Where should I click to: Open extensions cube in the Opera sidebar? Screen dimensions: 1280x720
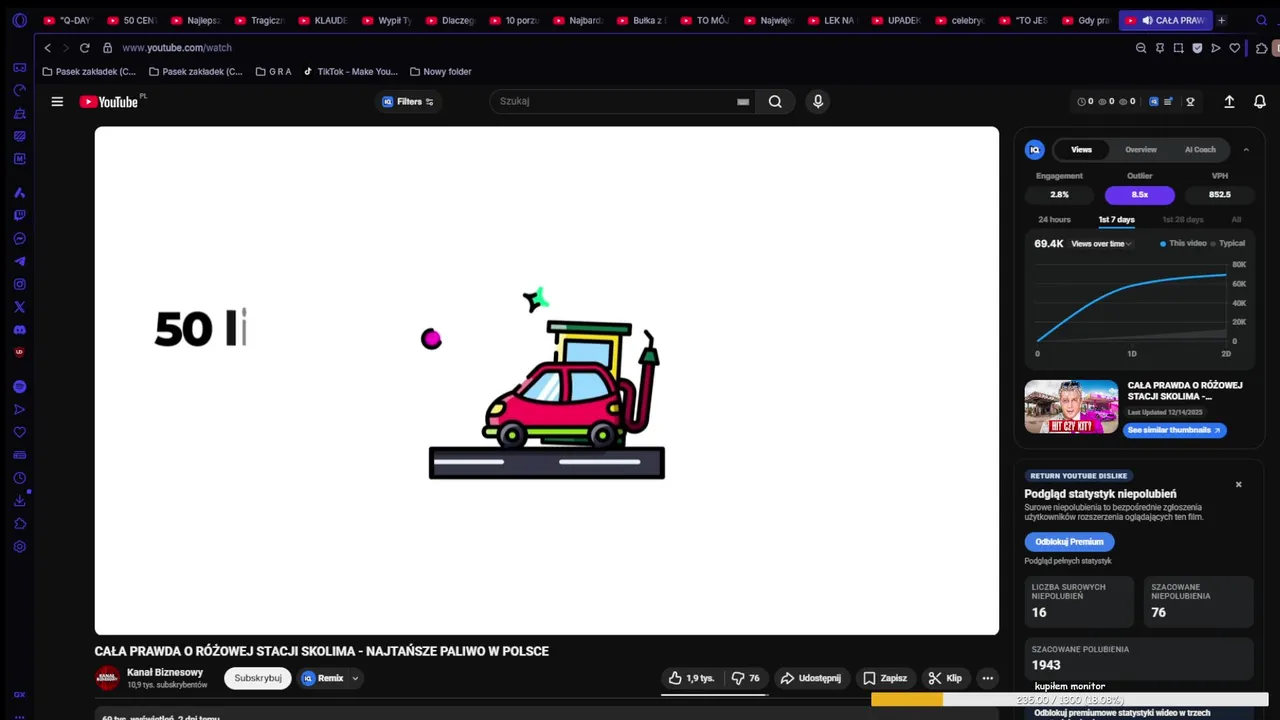pyautogui.click(x=19, y=524)
